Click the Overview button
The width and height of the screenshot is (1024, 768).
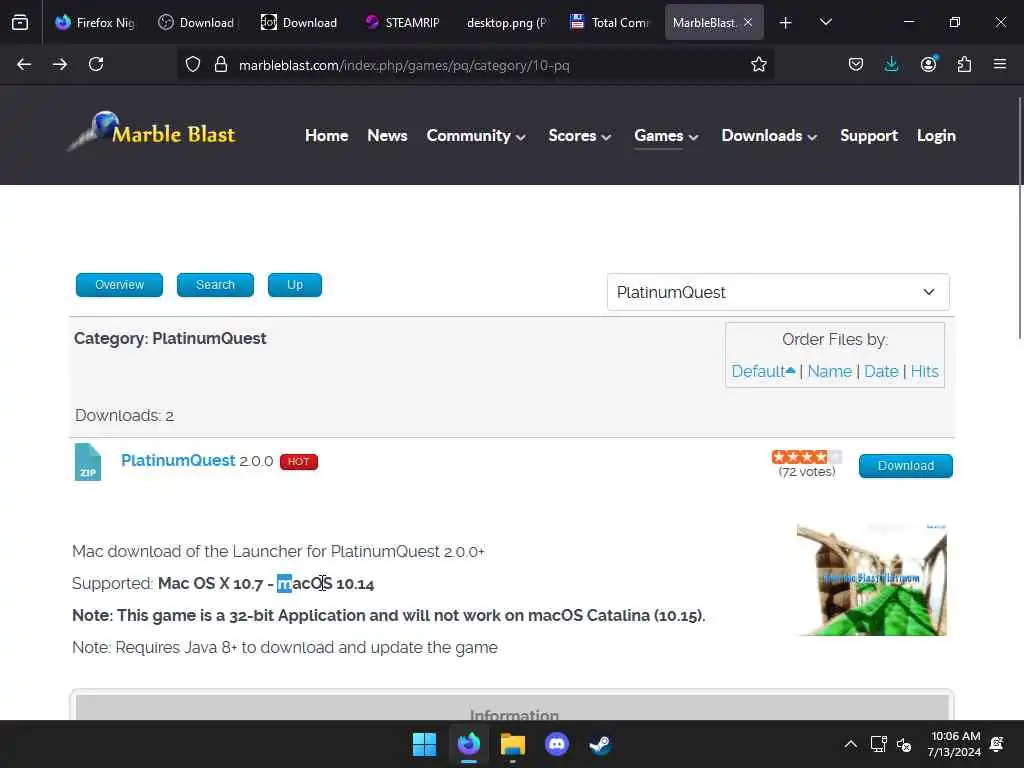pyautogui.click(x=119, y=285)
